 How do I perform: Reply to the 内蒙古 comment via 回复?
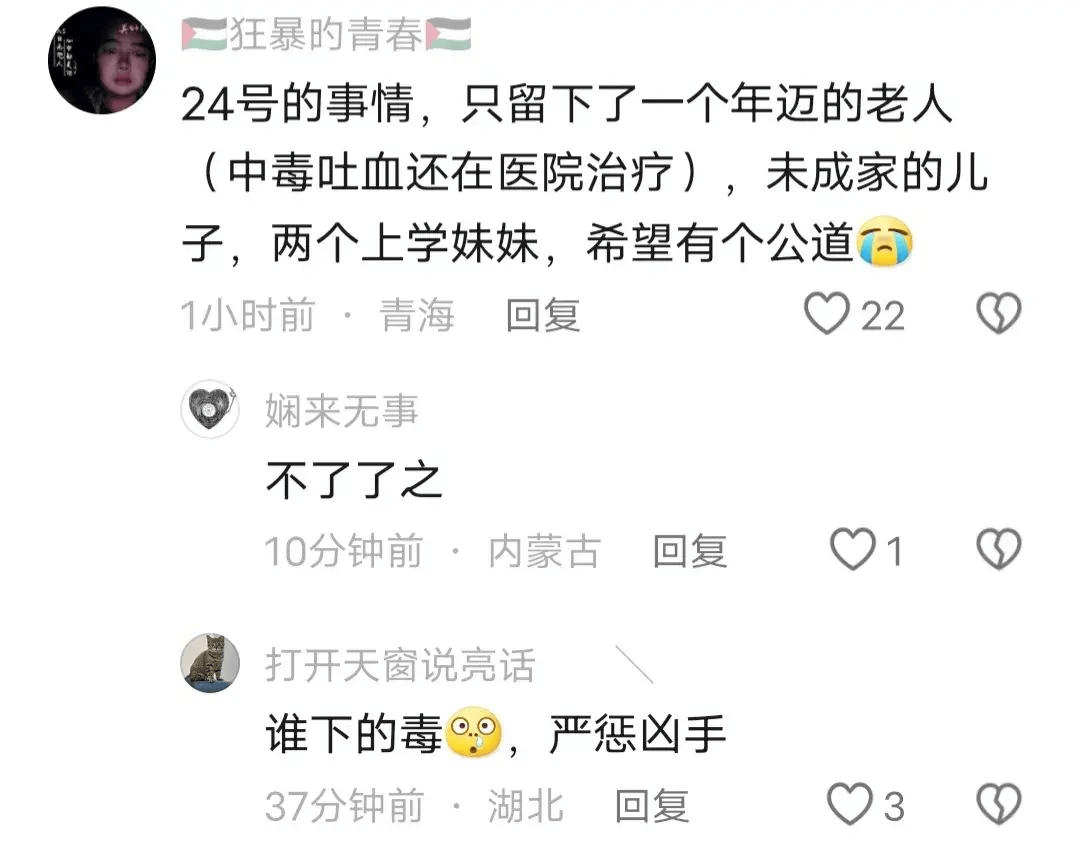point(689,551)
